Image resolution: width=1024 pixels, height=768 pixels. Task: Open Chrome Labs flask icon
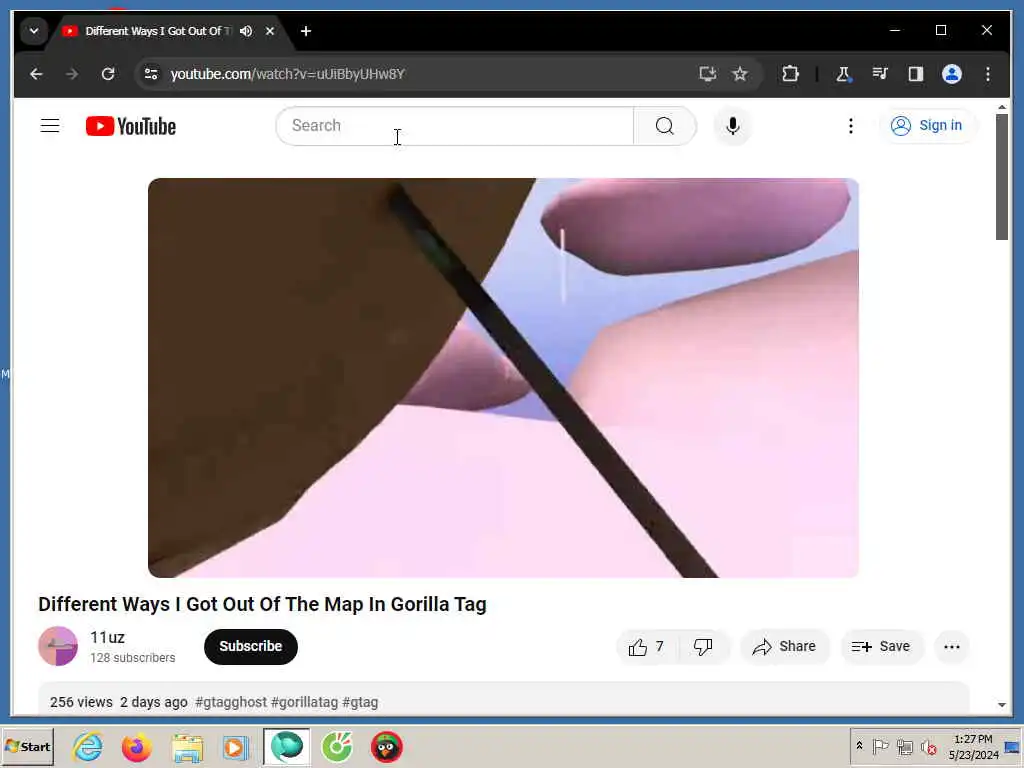(x=843, y=74)
